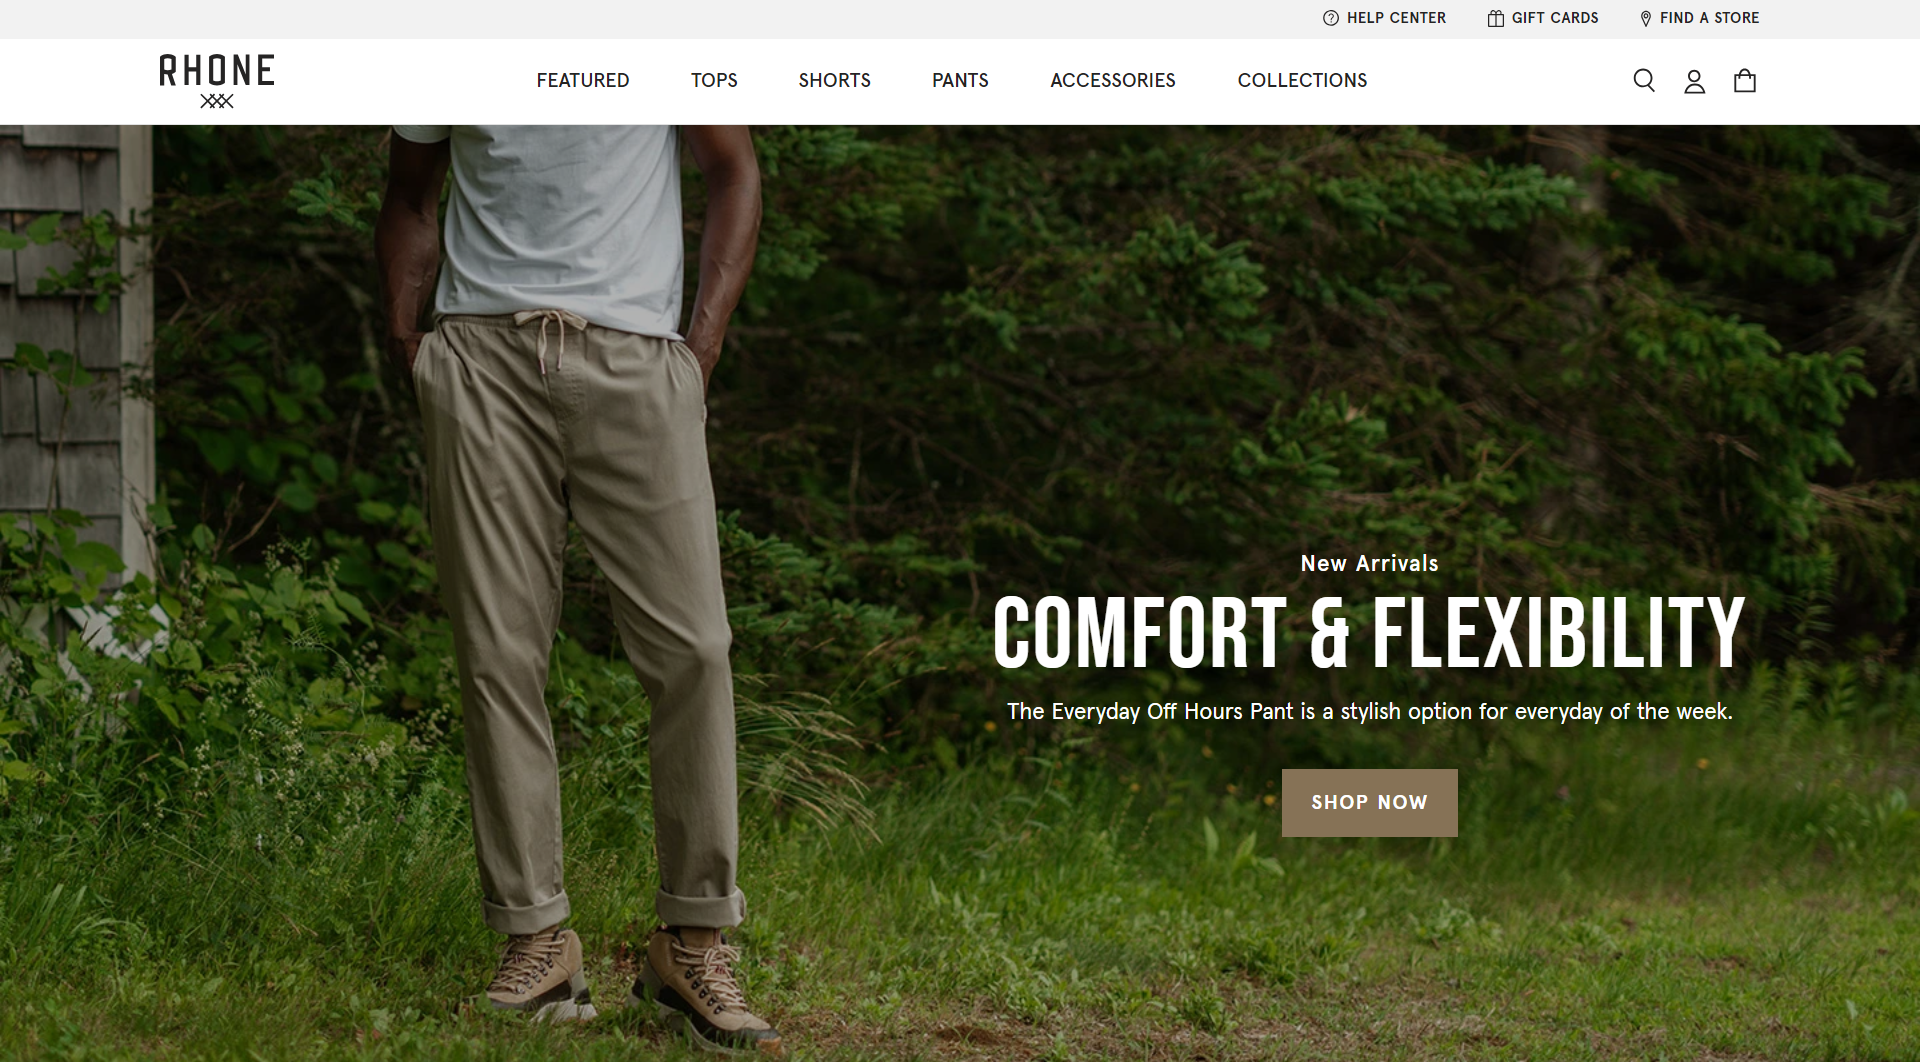View the shopping bag icon

[1745, 80]
